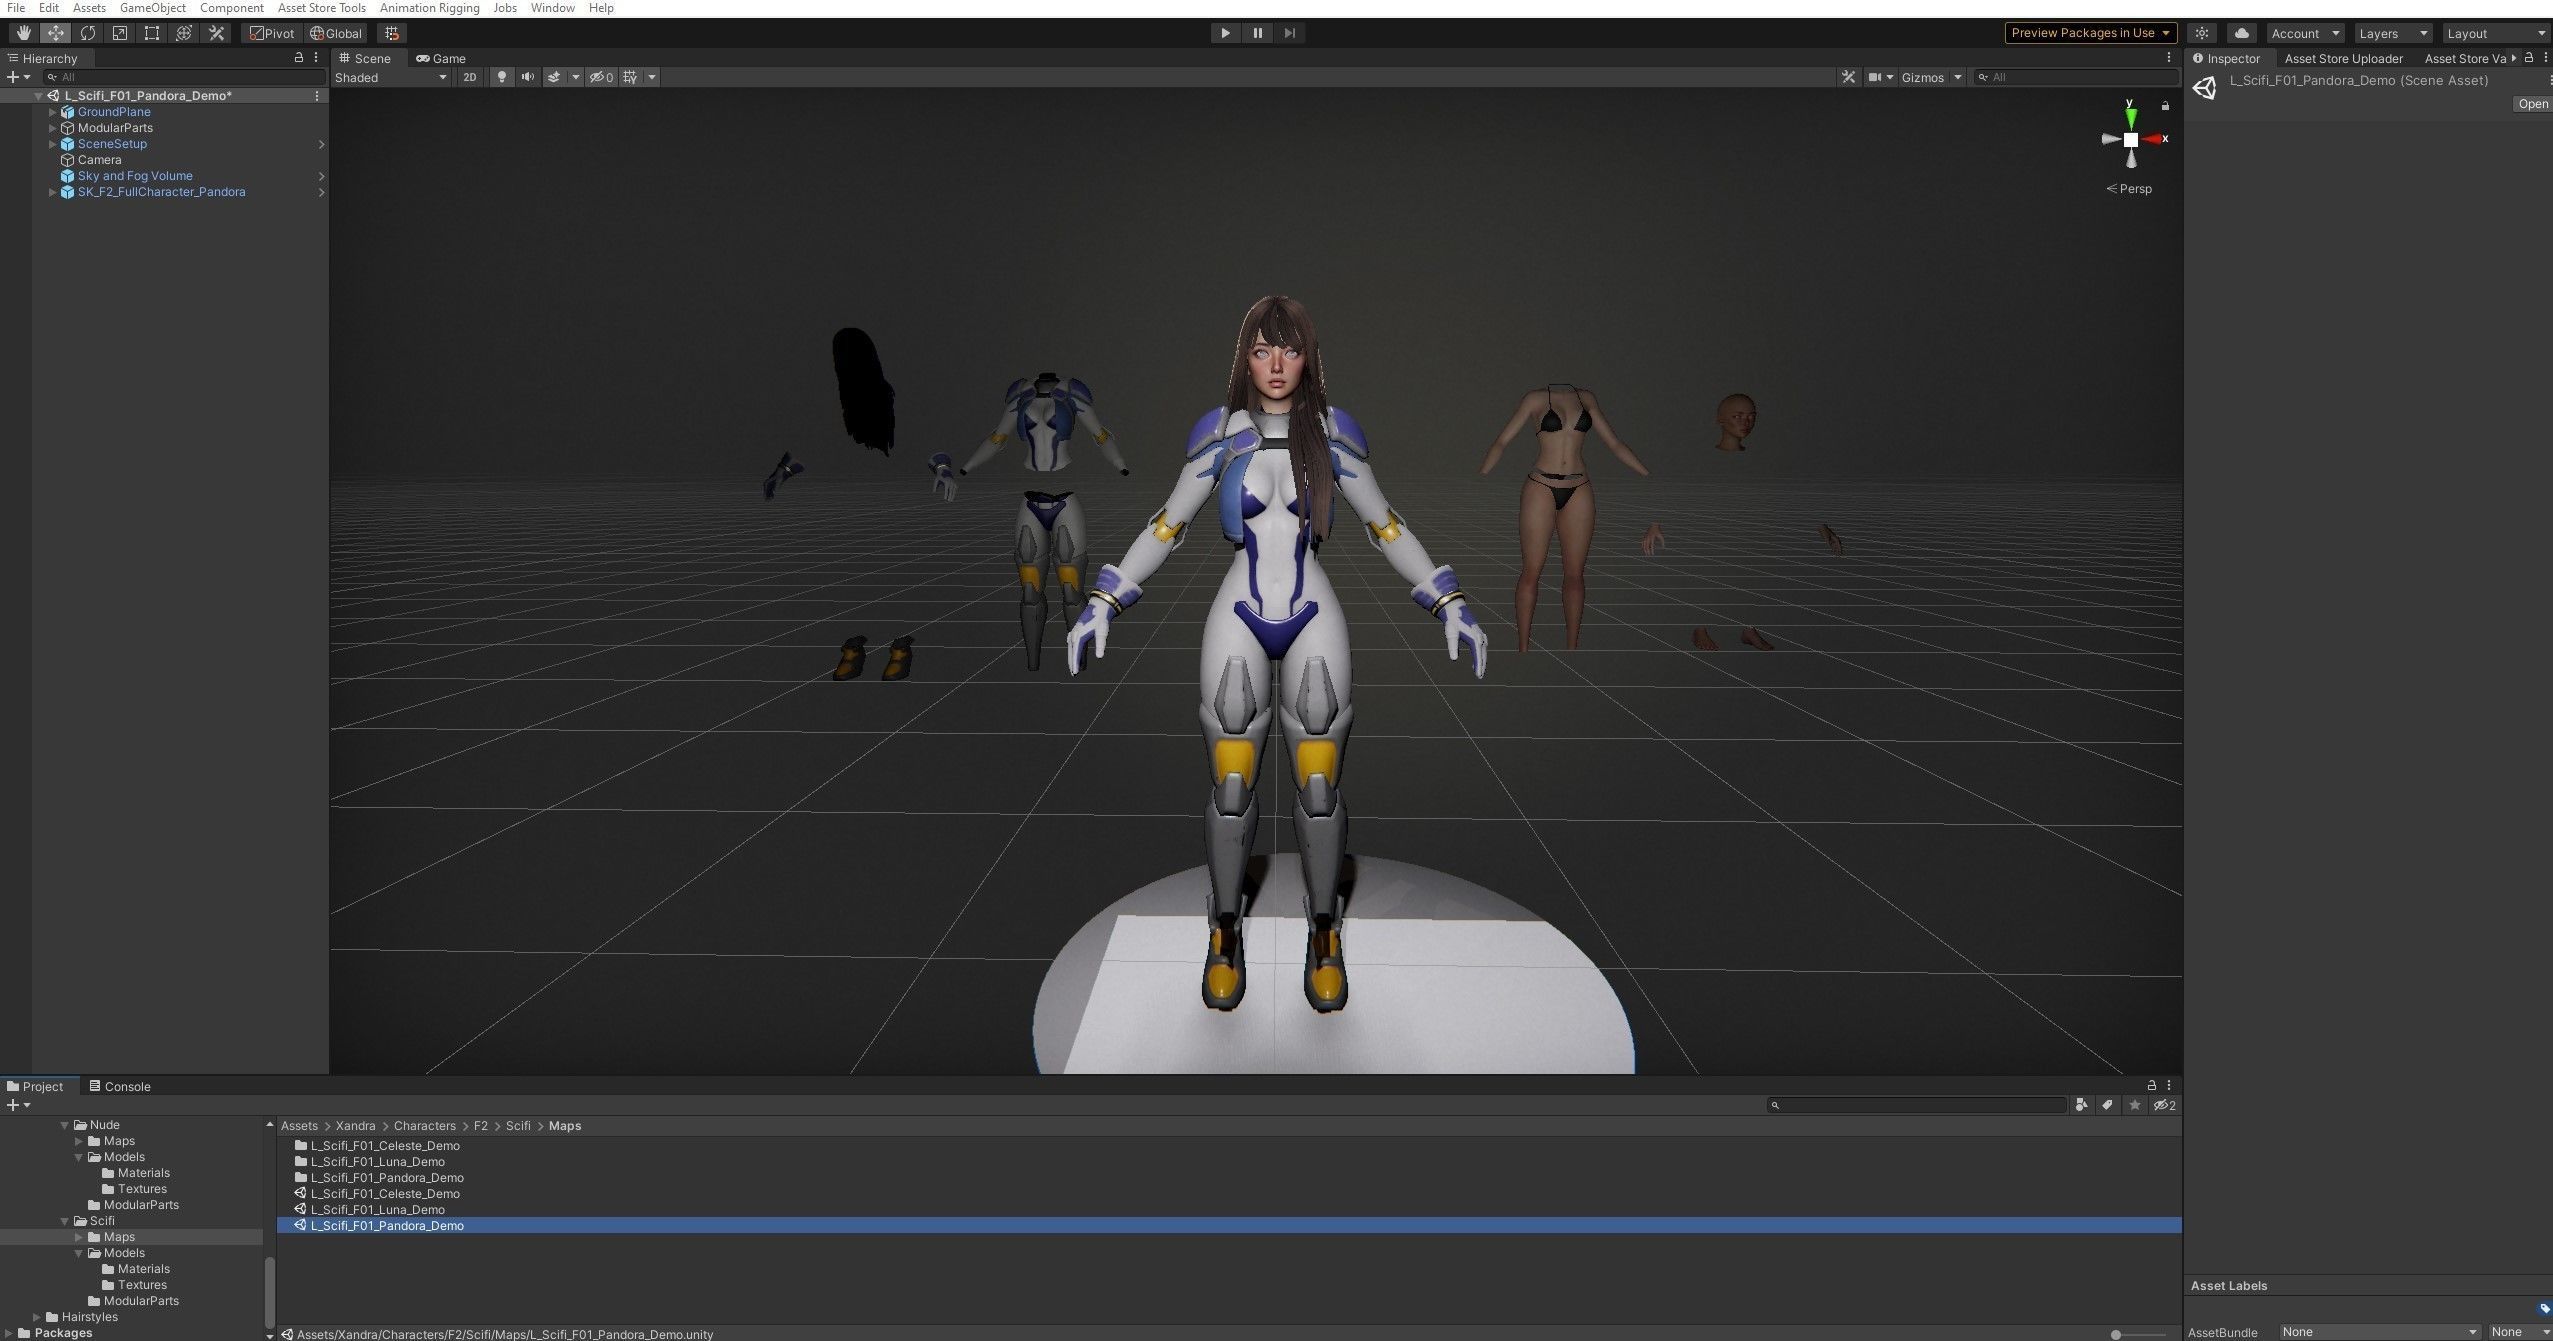
Task: Lock the Inspector panel
Action: point(2529,58)
